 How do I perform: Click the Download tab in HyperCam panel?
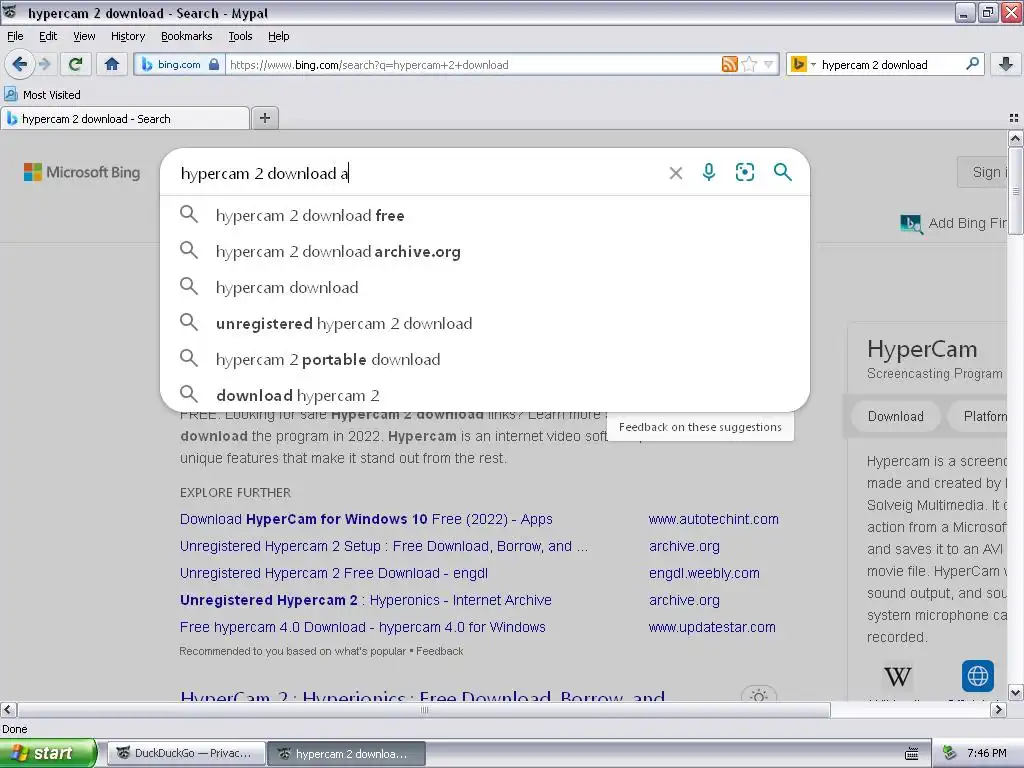pyautogui.click(x=895, y=416)
